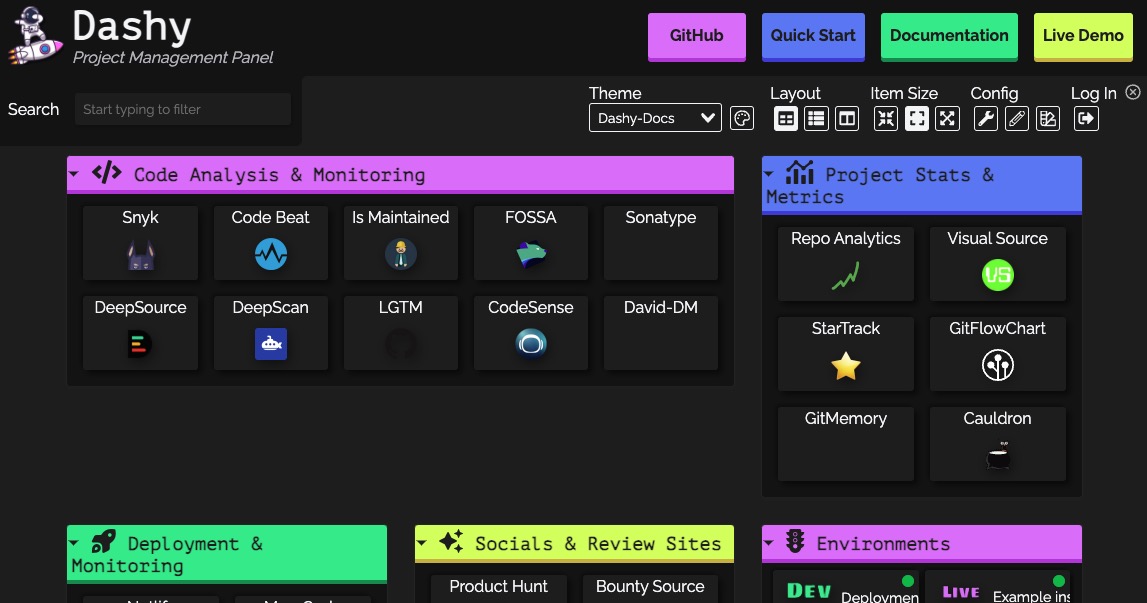Switch to the list layout icon
The height and width of the screenshot is (603, 1147).
(x=816, y=118)
